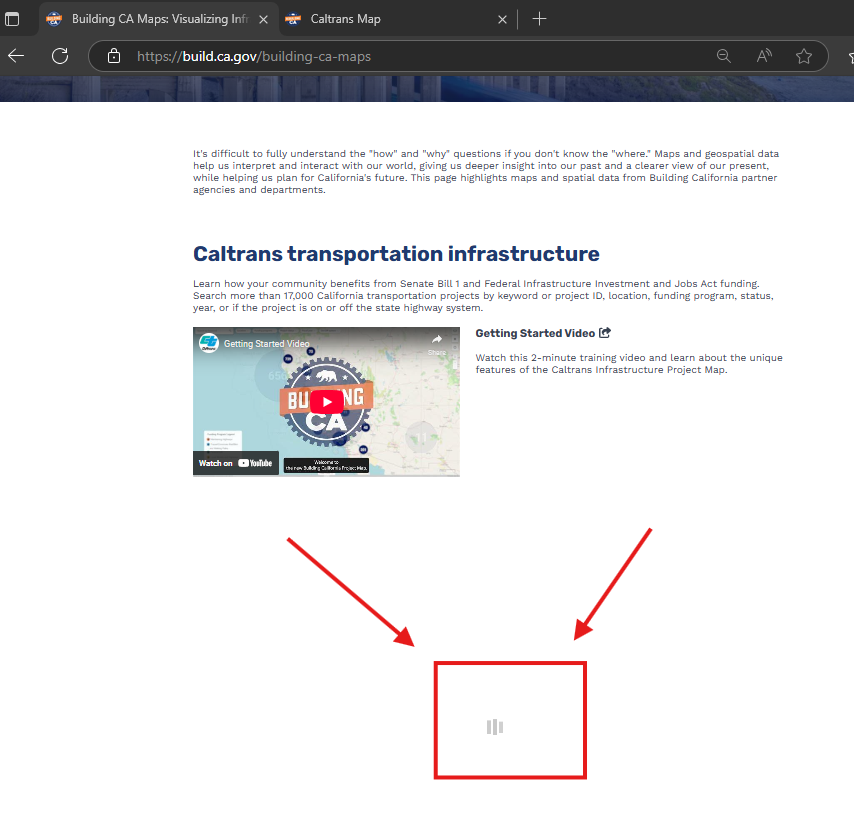Click the video title 'Getting Started Video'
The image size is (854, 826).
[x=266, y=344]
